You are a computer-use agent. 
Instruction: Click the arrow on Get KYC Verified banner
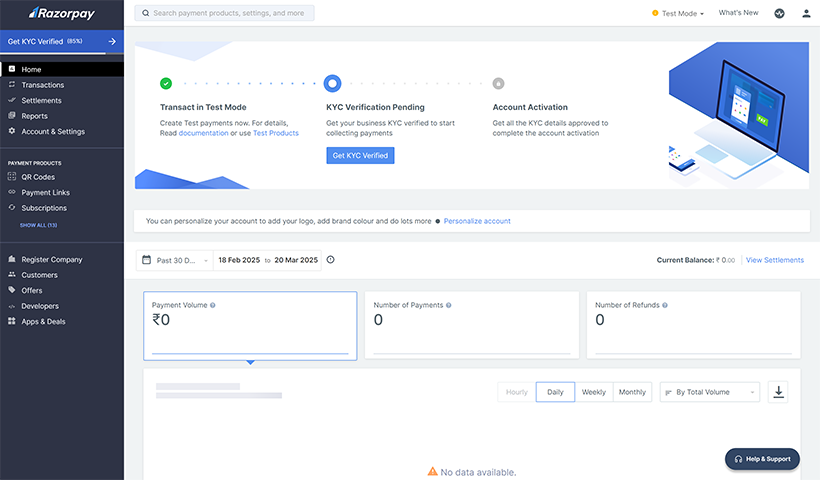tap(112, 41)
